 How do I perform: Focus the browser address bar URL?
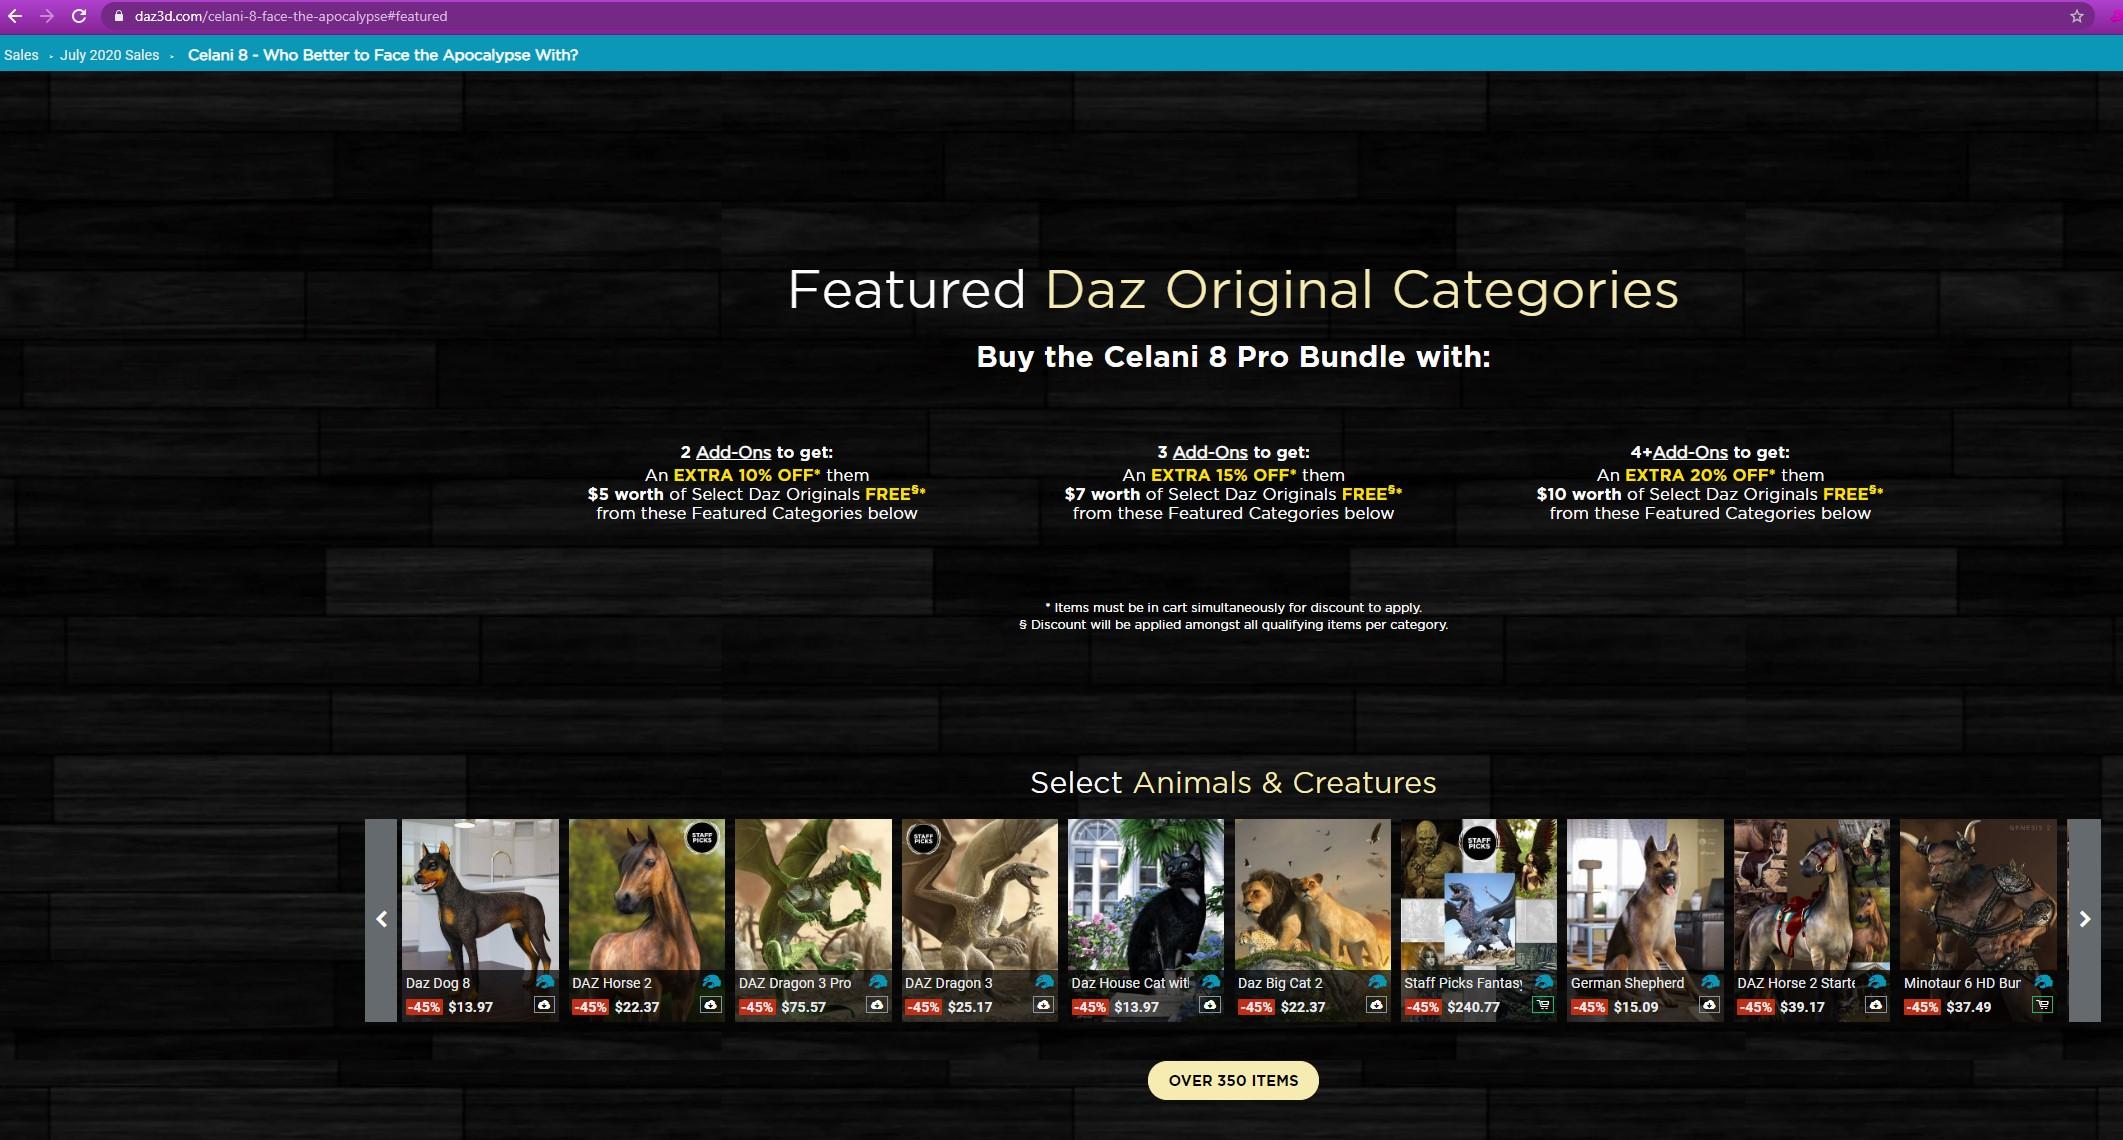291,16
